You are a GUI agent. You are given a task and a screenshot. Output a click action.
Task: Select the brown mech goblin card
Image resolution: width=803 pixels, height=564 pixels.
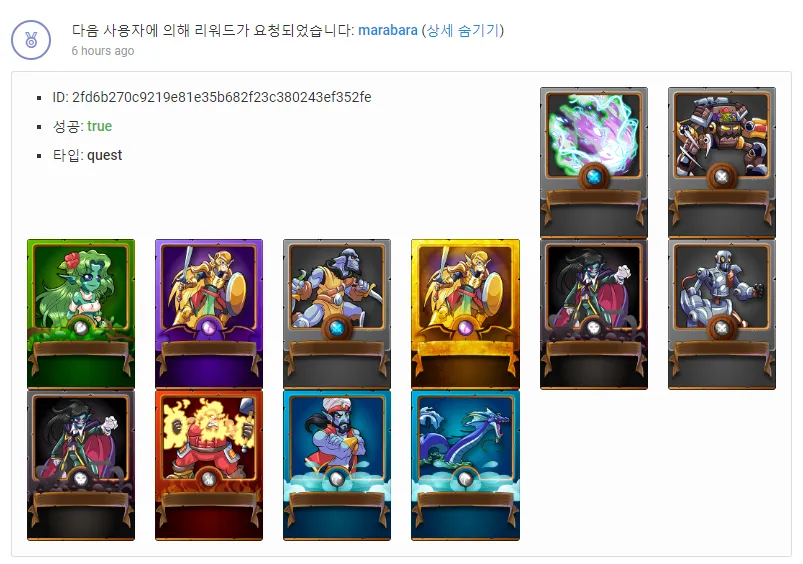coord(722,162)
